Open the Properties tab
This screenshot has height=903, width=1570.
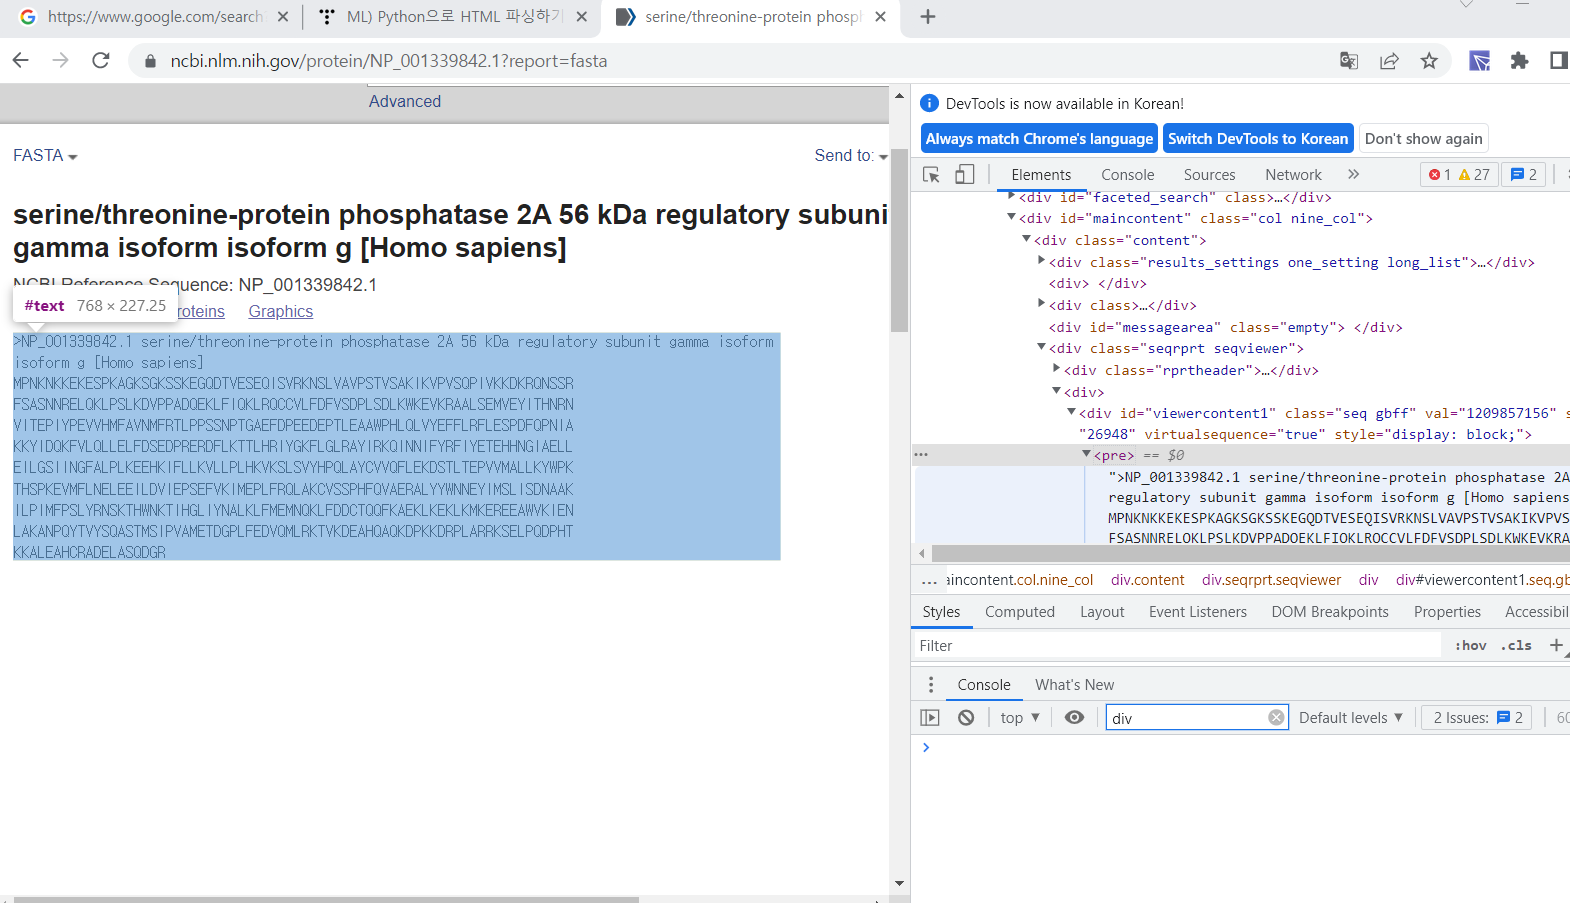tap(1447, 612)
